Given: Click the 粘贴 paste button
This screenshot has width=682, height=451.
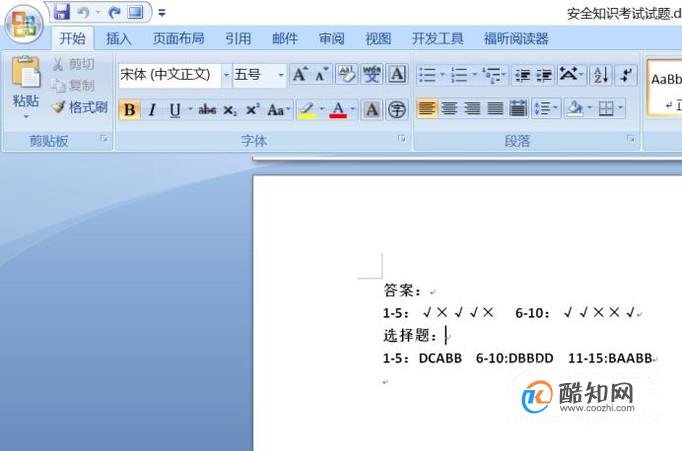Looking at the screenshot, I should pyautogui.click(x=26, y=86).
